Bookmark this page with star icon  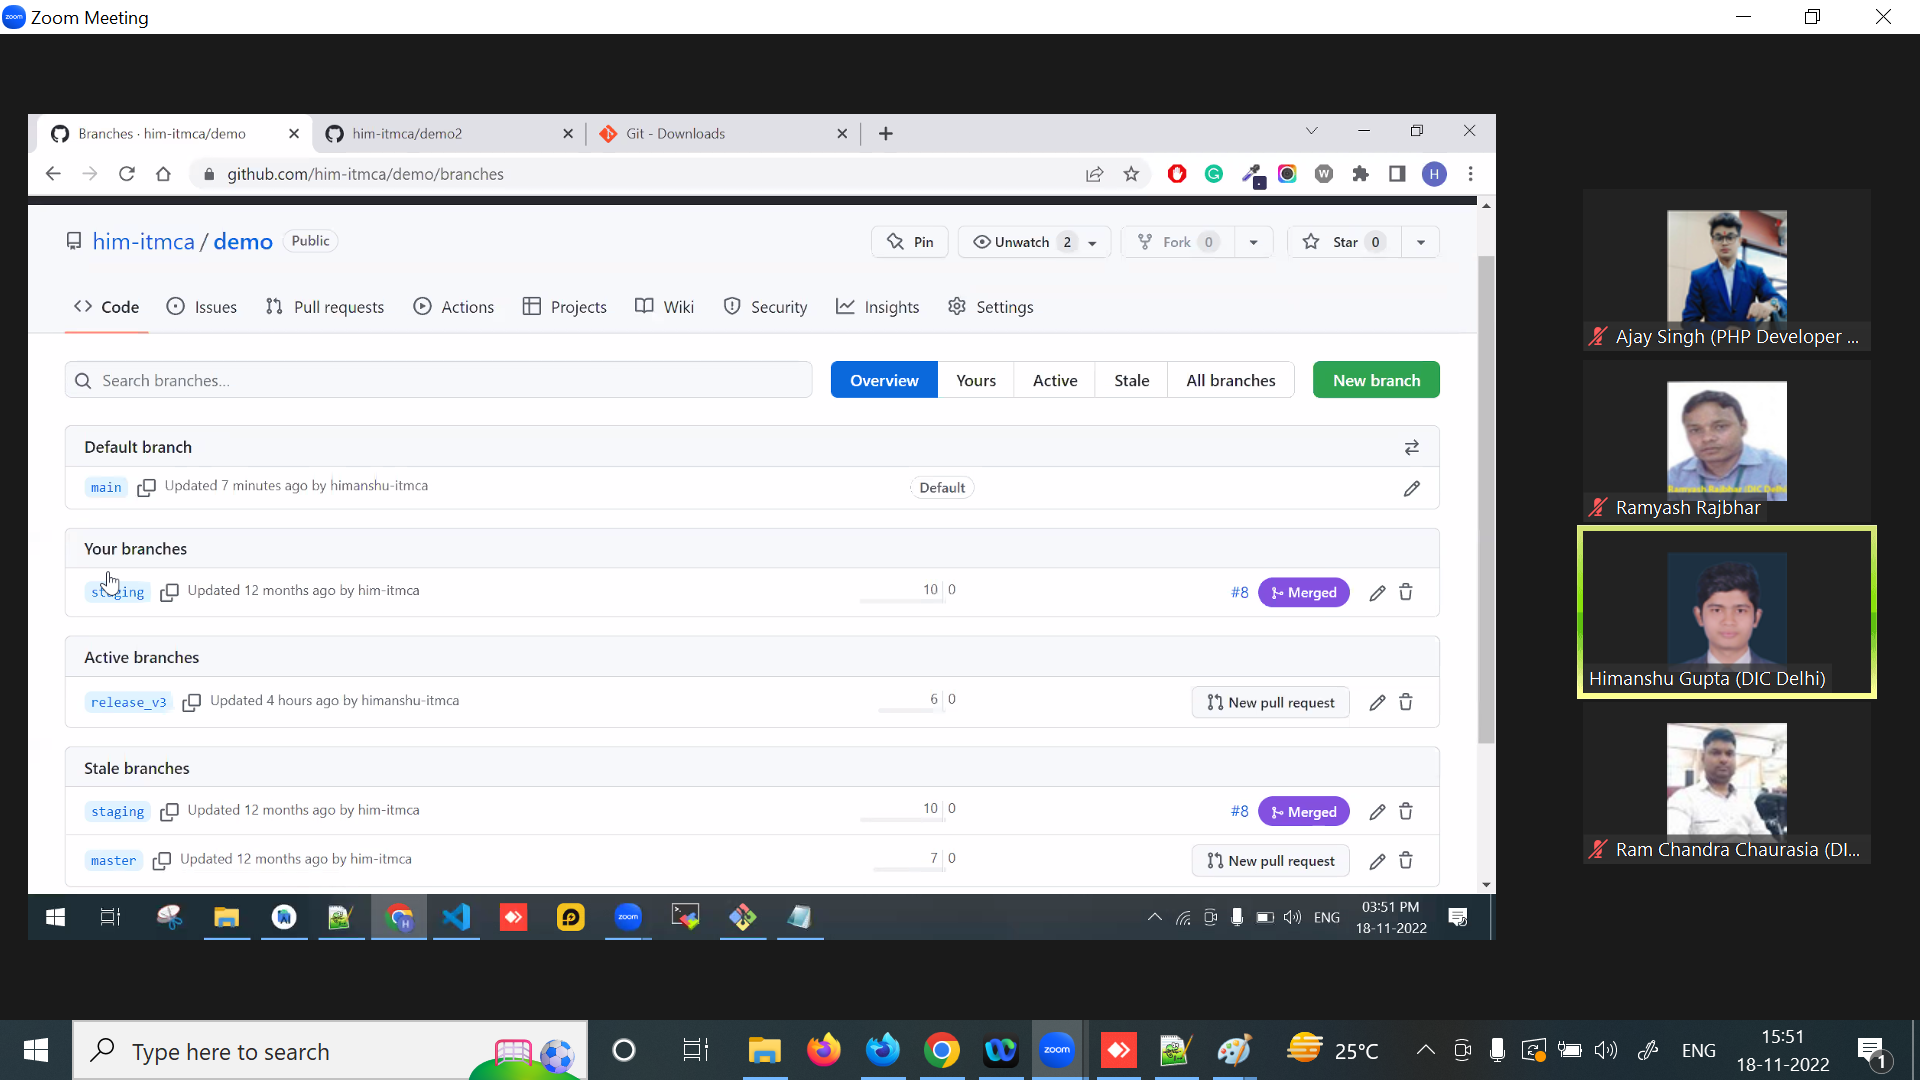click(x=1131, y=174)
